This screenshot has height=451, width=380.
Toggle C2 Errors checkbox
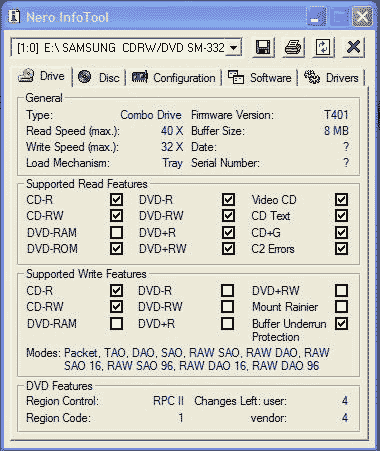click(342, 248)
